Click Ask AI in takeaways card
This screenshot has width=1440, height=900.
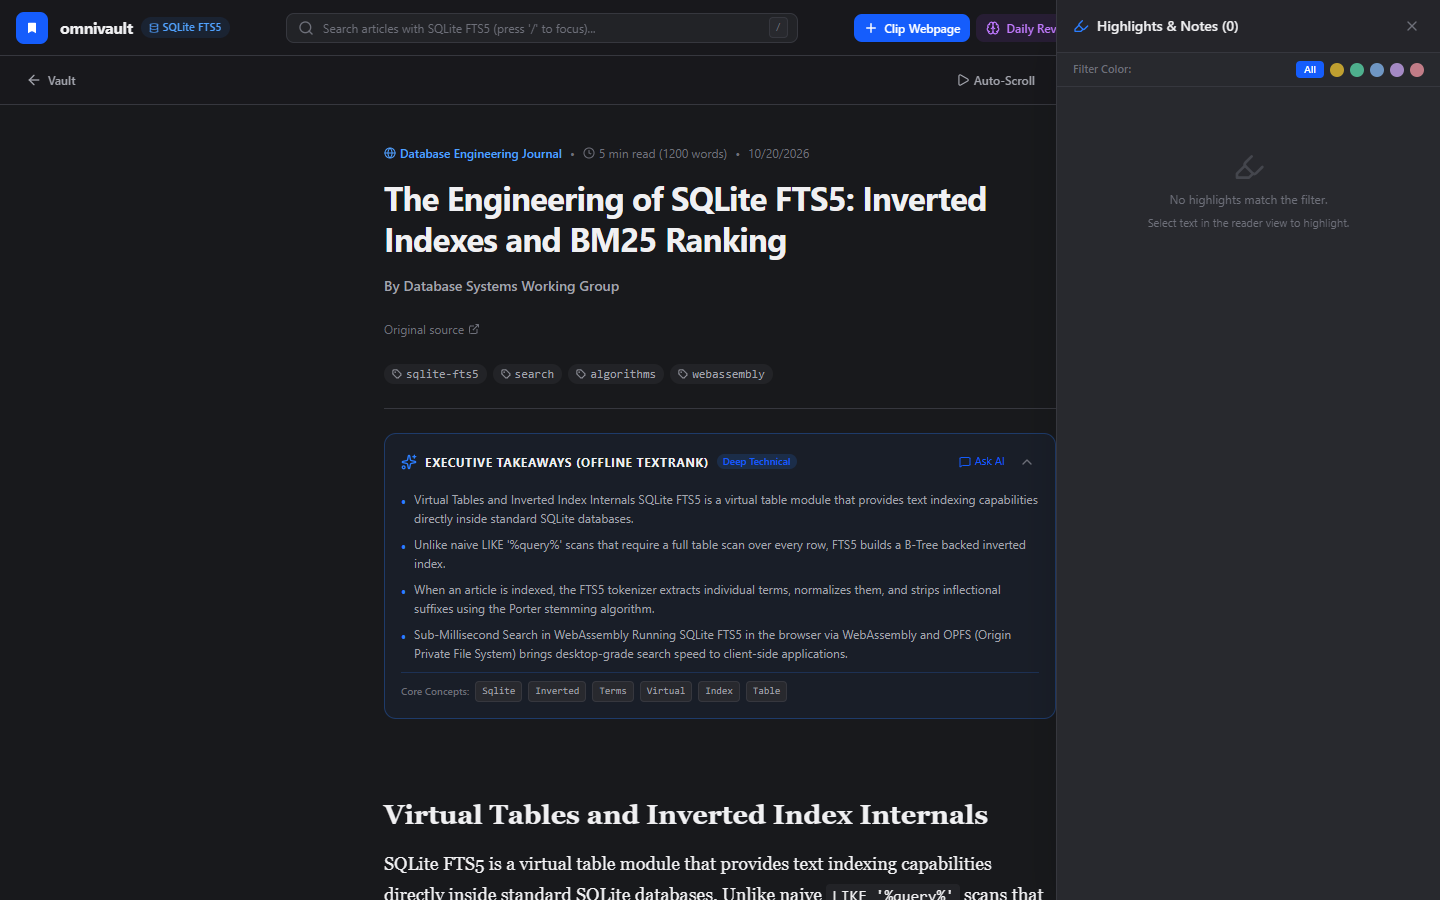tap(982, 462)
